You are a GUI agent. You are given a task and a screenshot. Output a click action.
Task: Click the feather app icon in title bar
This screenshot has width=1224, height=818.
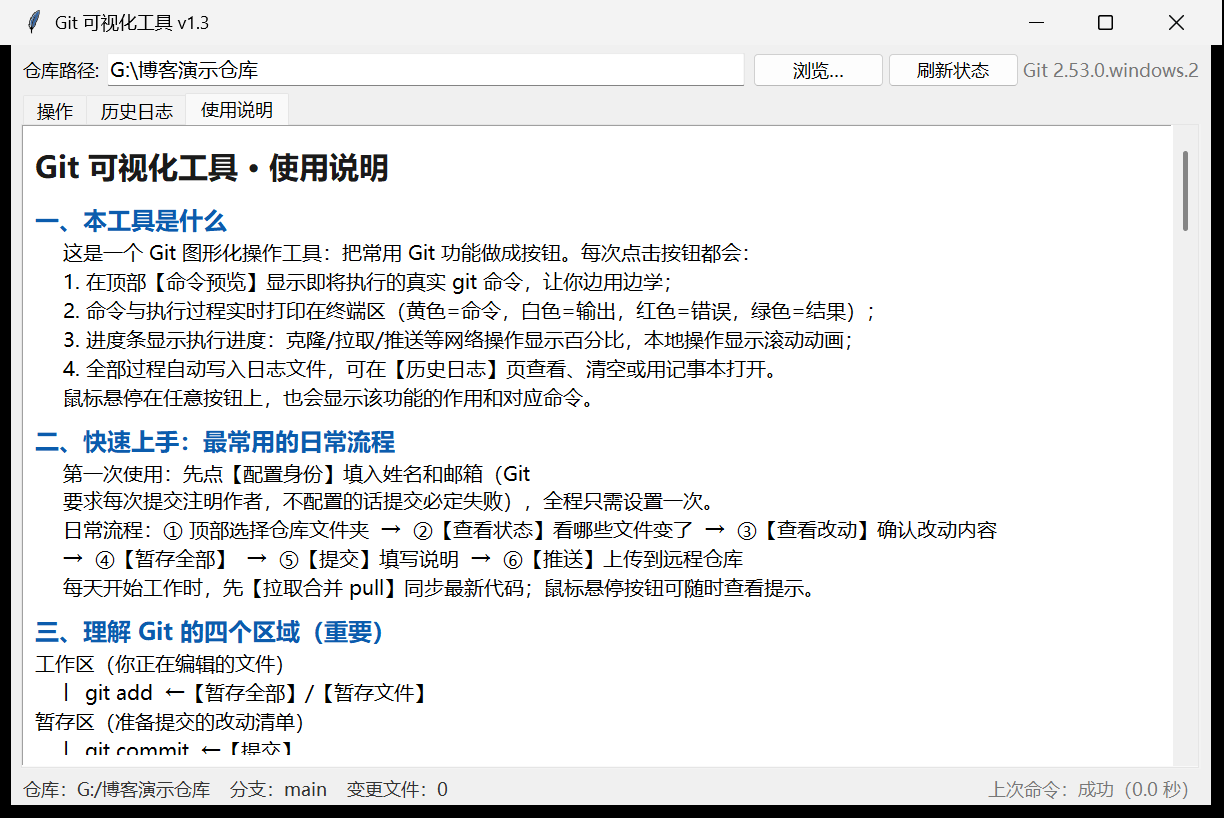point(34,22)
